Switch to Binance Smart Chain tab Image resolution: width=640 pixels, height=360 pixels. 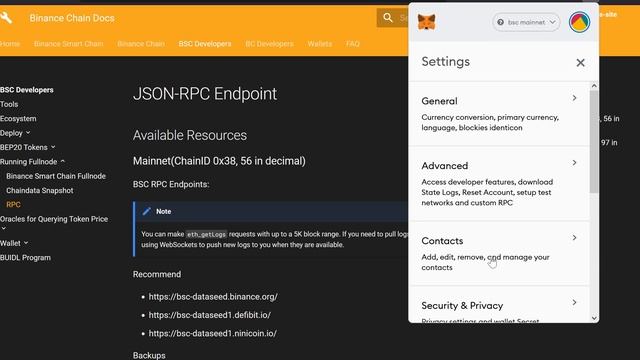[x=69, y=44]
